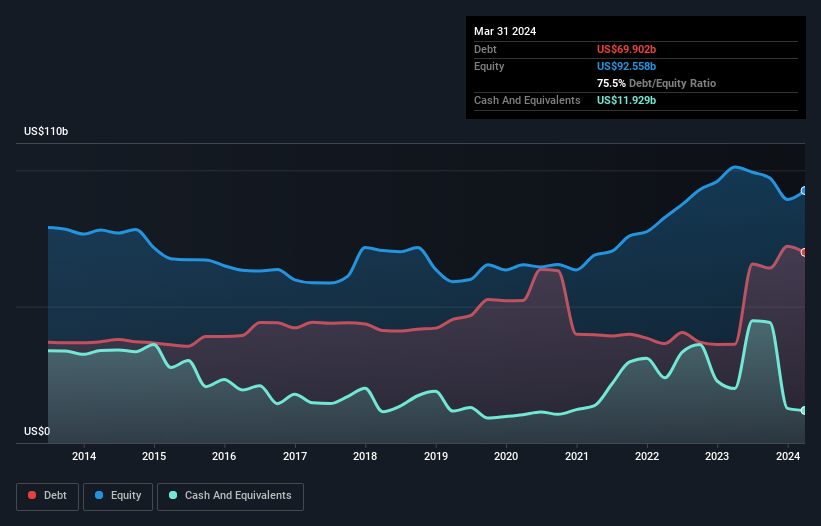Click the 2014 x-axis label
This screenshot has height=526, width=821.
(84, 456)
